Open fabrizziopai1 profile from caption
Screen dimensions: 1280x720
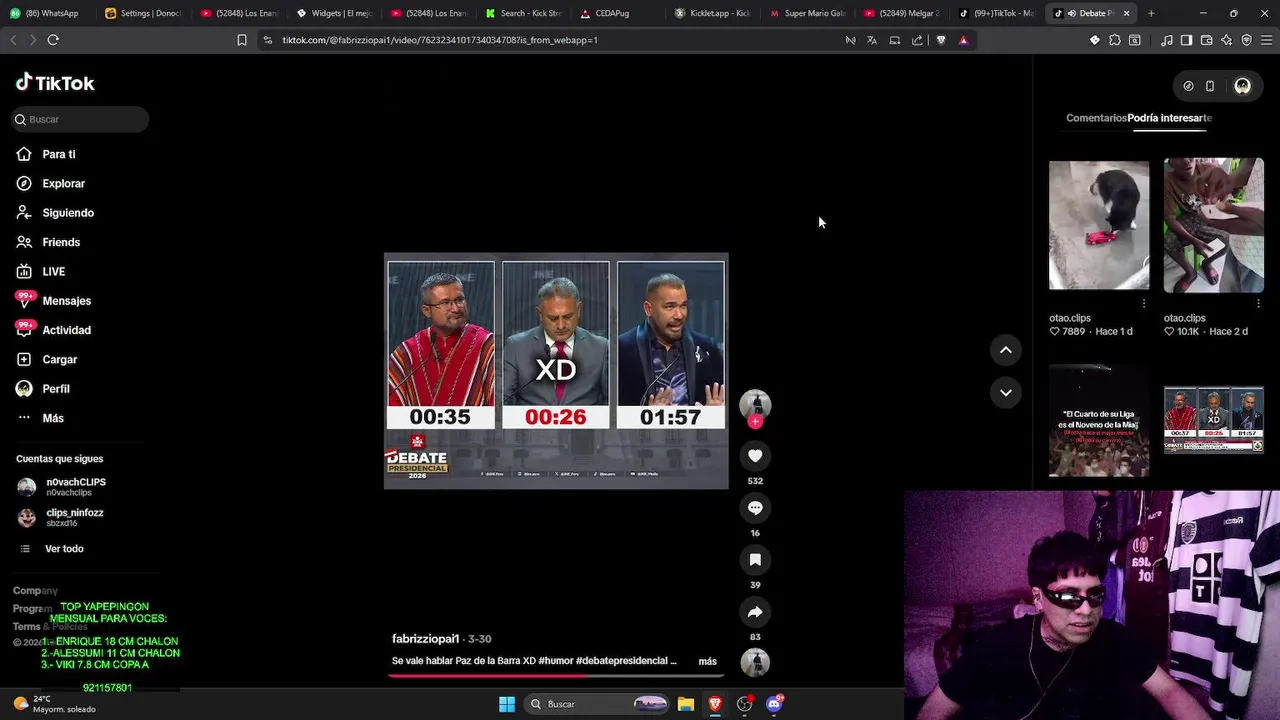[x=425, y=639]
